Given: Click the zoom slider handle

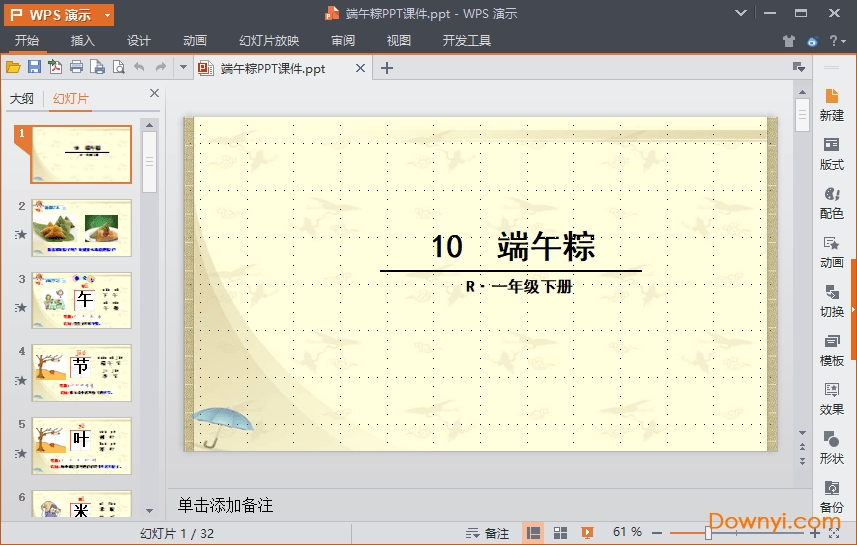Looking at the screenshot, I should (x=708, y=532).
